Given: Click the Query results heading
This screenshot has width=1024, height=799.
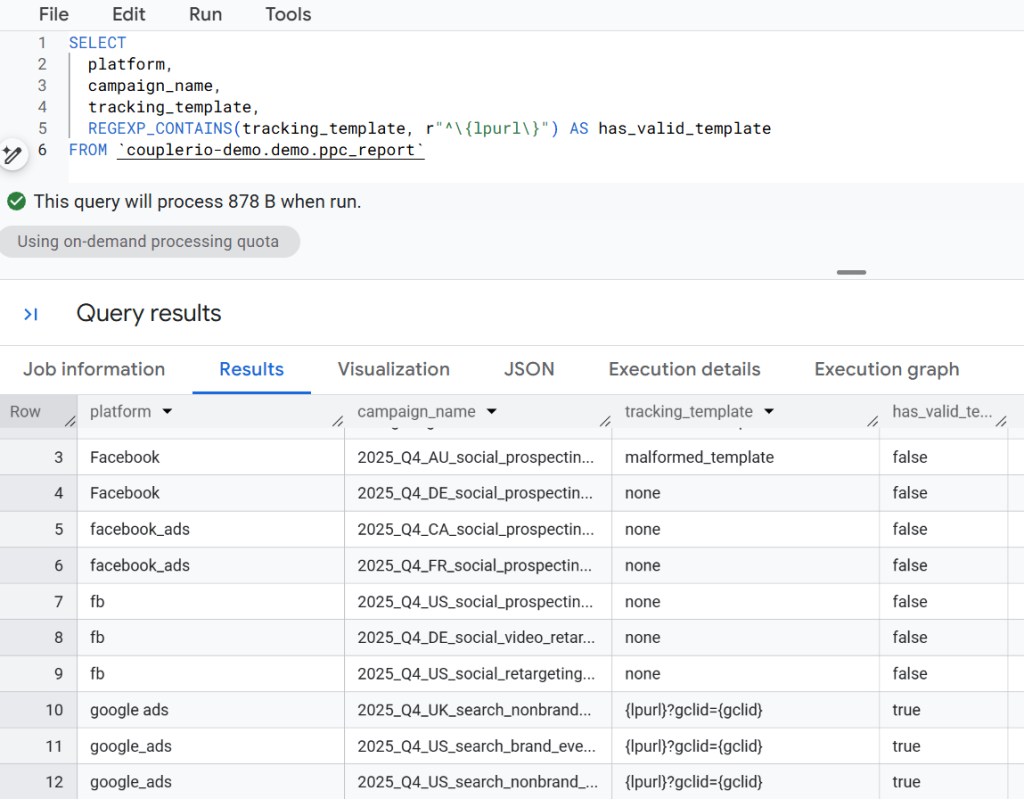Looking at the screenshot, I should pyautogui.click(x=149, y=314).
